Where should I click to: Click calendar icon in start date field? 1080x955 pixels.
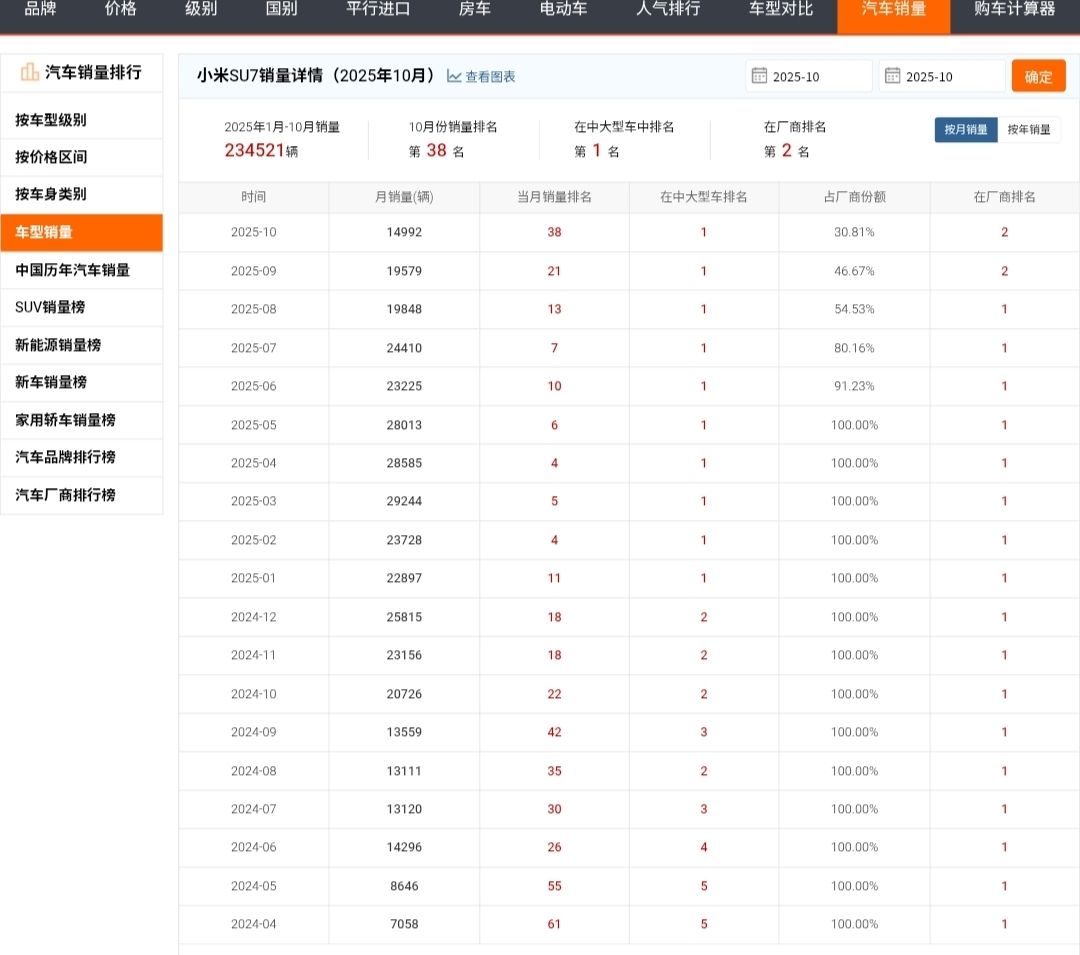[x=759, y=76]
